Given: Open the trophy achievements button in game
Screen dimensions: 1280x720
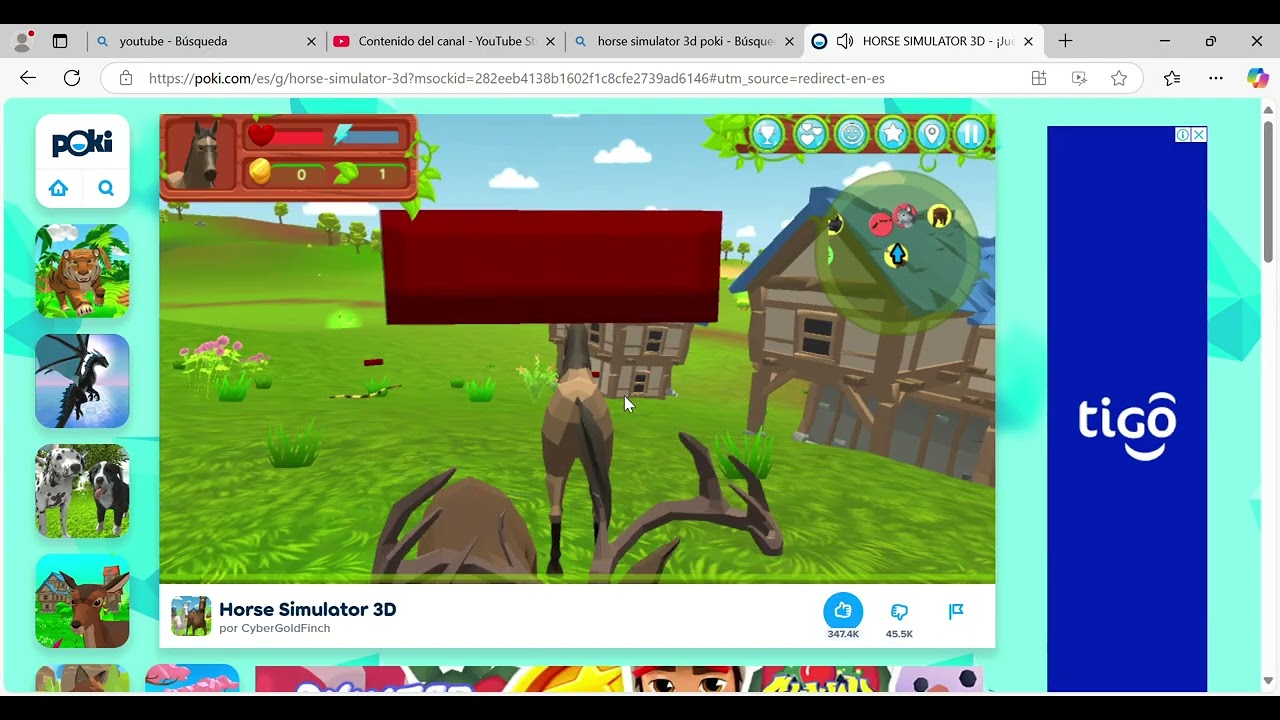Looking at the screenshot, I should coord(767,134).
